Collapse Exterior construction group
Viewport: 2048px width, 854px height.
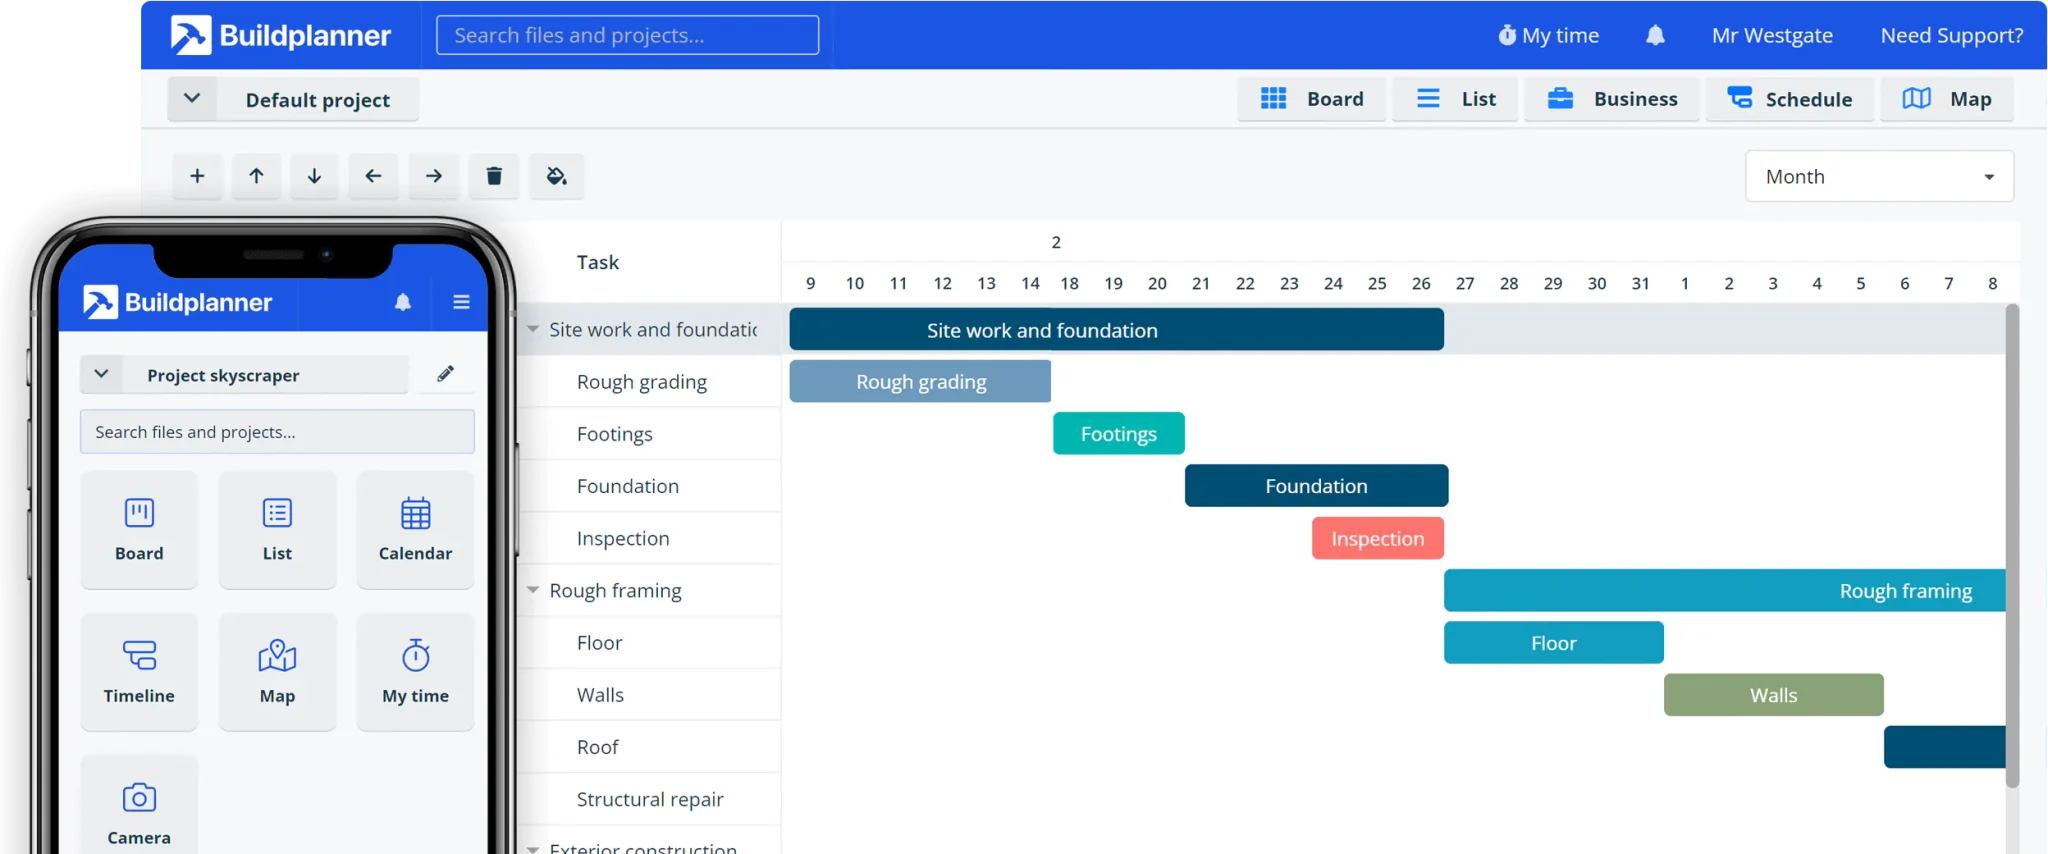coord(533,848)
